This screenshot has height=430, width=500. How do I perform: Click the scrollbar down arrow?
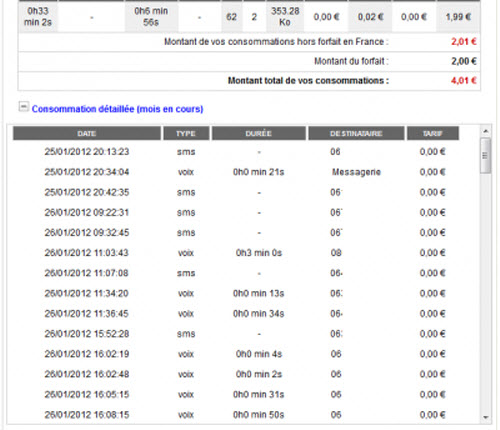click(486, 417)
